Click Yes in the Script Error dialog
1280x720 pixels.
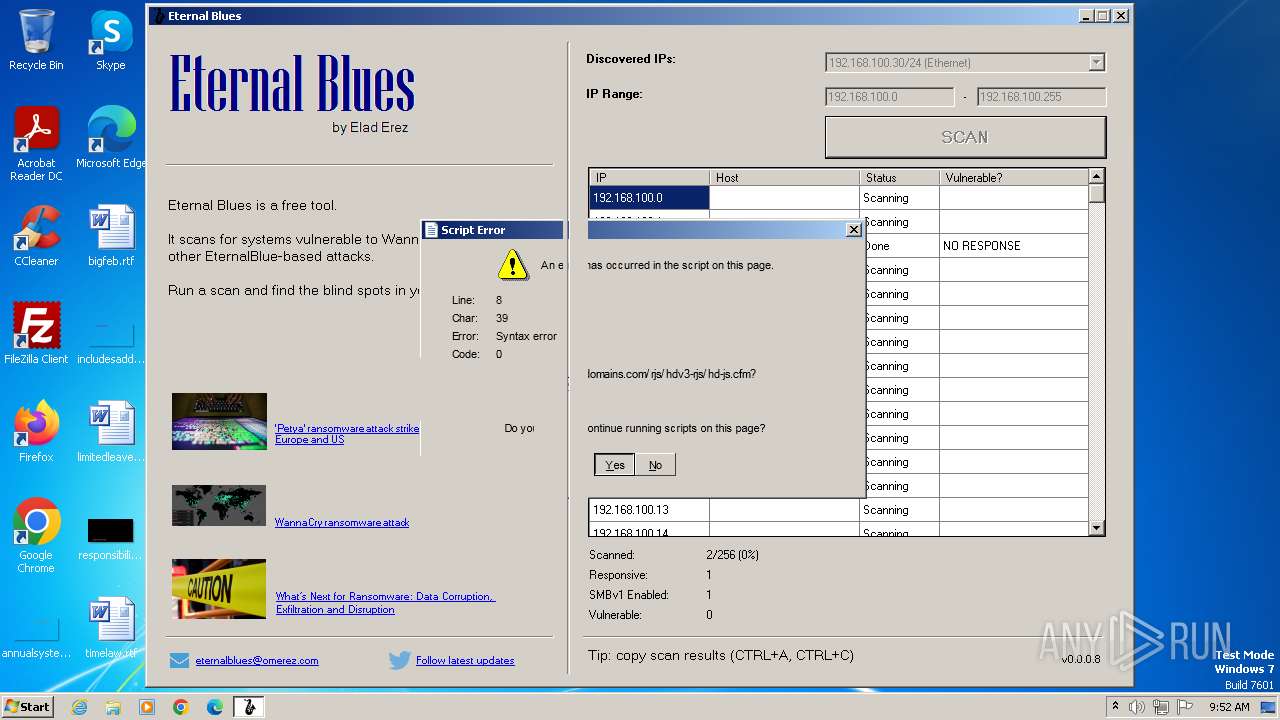[615, 465]
